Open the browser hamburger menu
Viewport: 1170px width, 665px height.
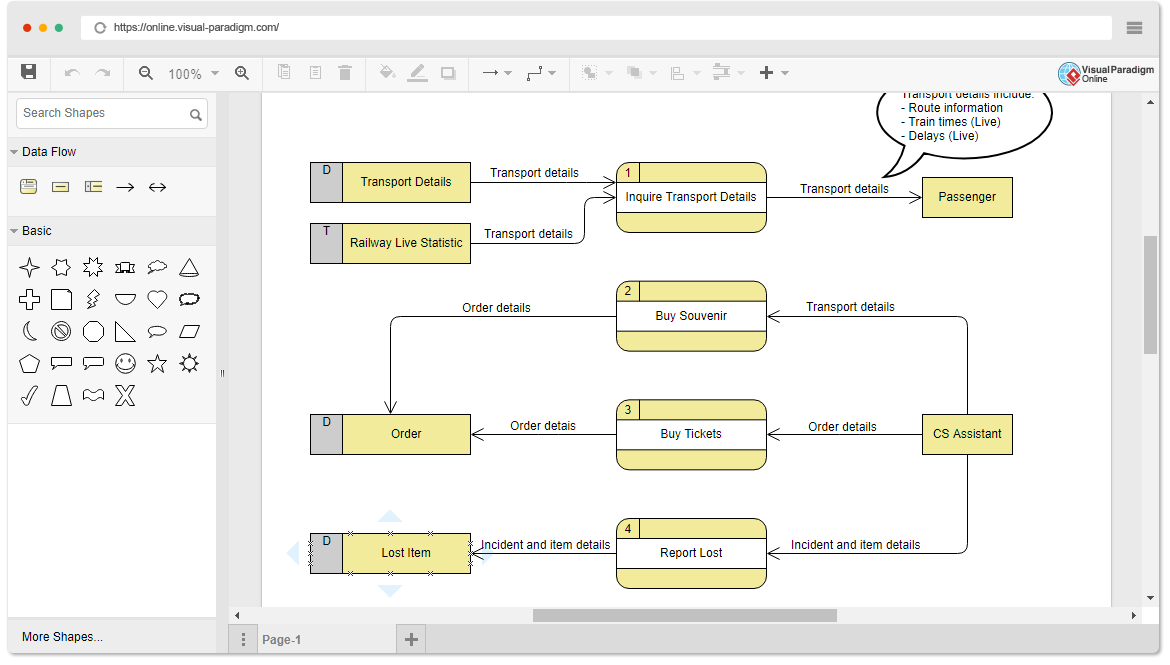coord(1134,28)
